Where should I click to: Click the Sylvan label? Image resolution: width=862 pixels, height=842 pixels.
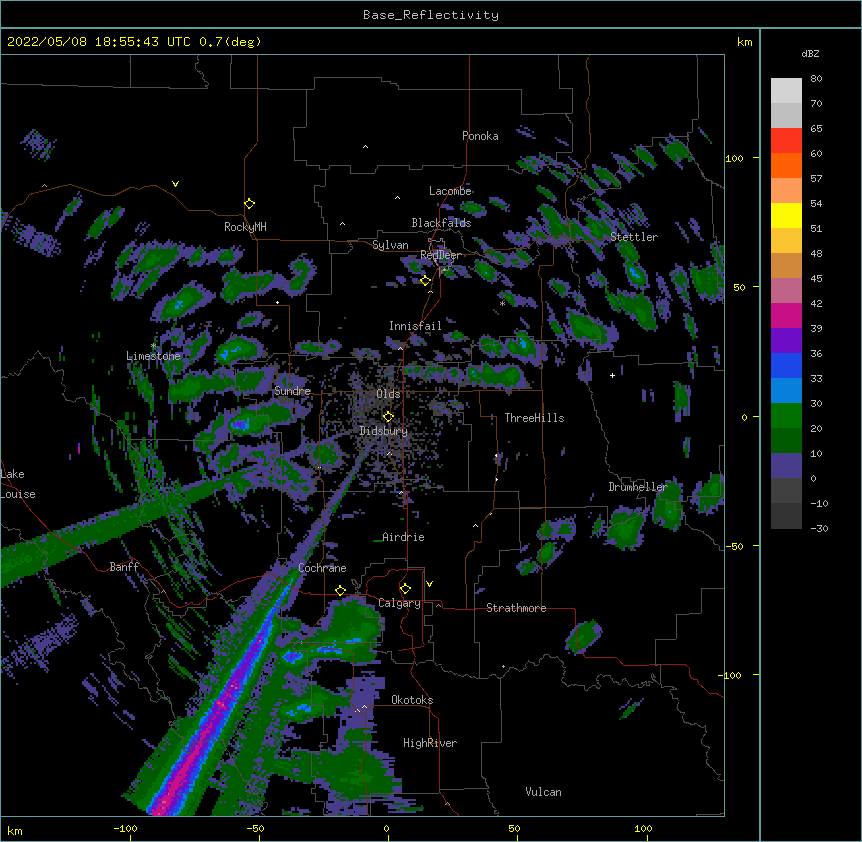[x=390, y=245]
